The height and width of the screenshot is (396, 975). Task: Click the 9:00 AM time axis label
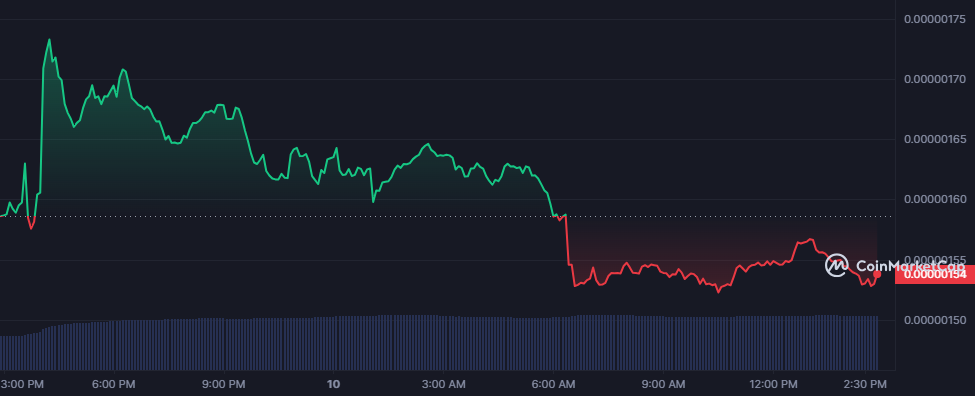[663, 384]
